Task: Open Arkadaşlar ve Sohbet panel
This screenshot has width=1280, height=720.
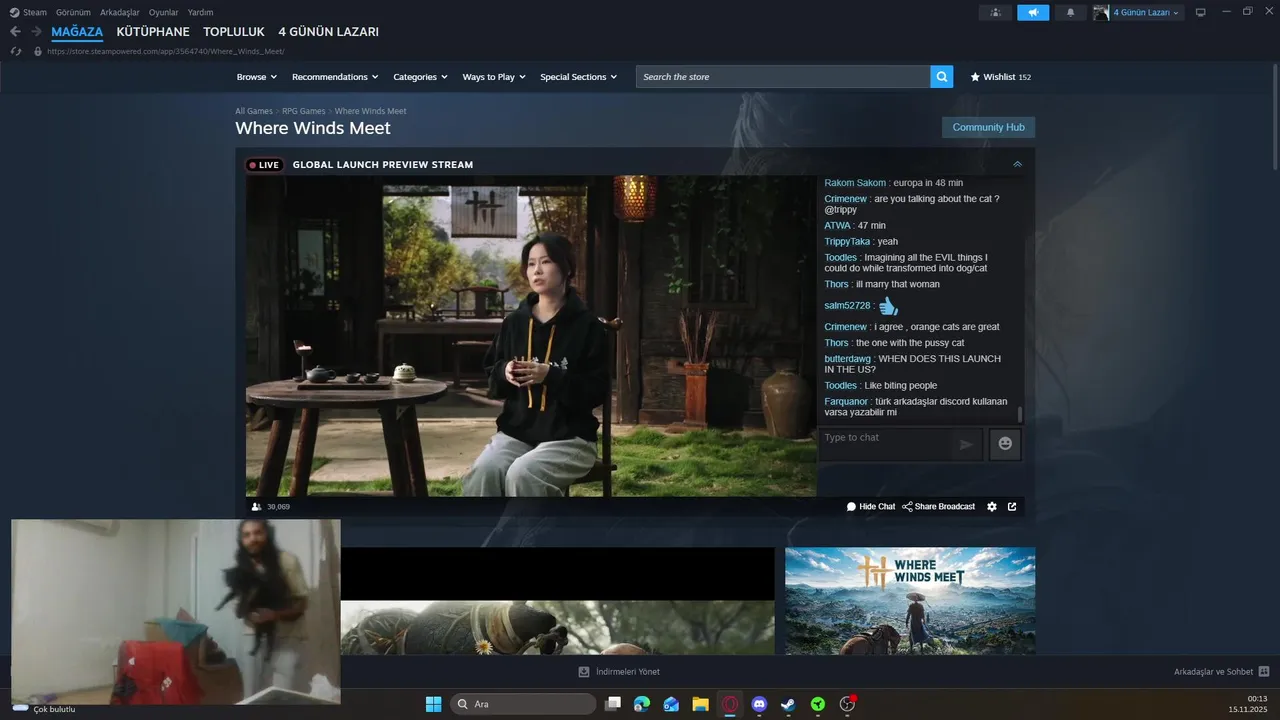Action: point(1222,672)
